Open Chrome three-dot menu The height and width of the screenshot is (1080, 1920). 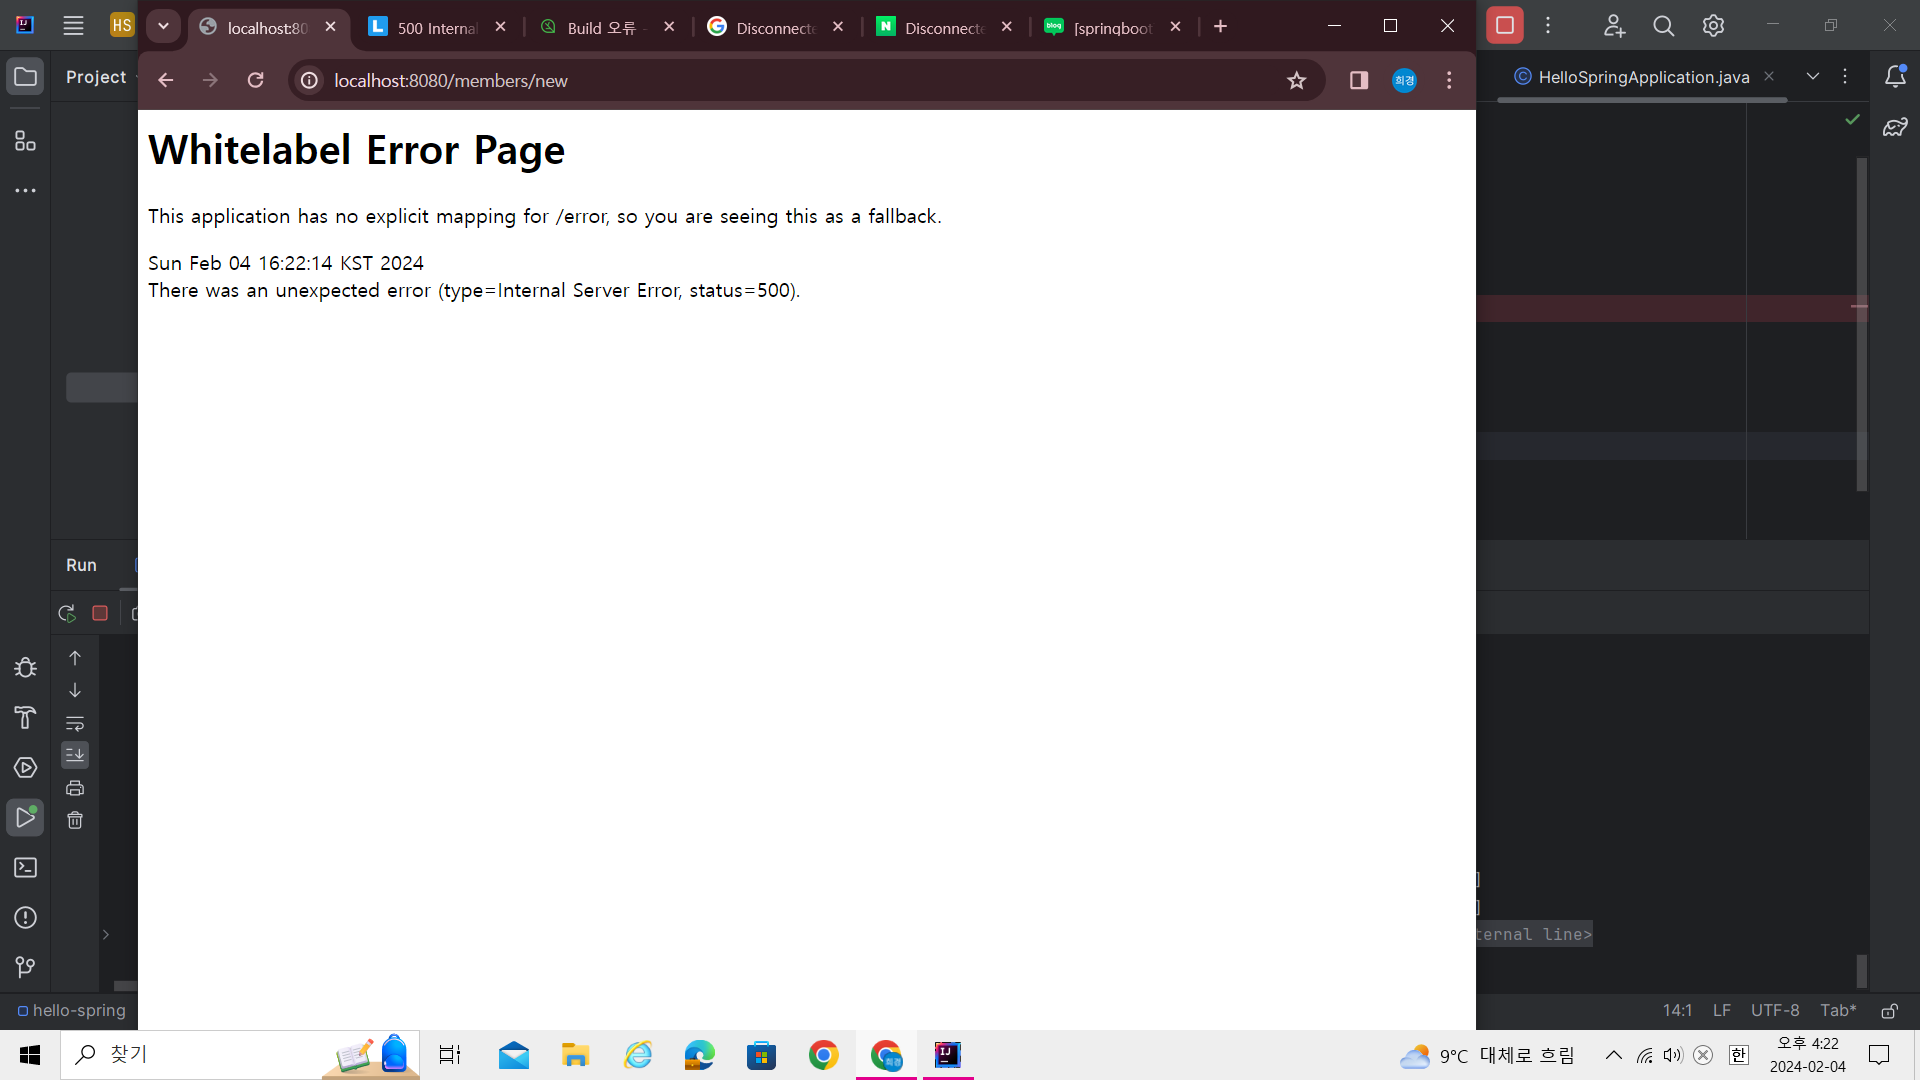(1449, 80)
